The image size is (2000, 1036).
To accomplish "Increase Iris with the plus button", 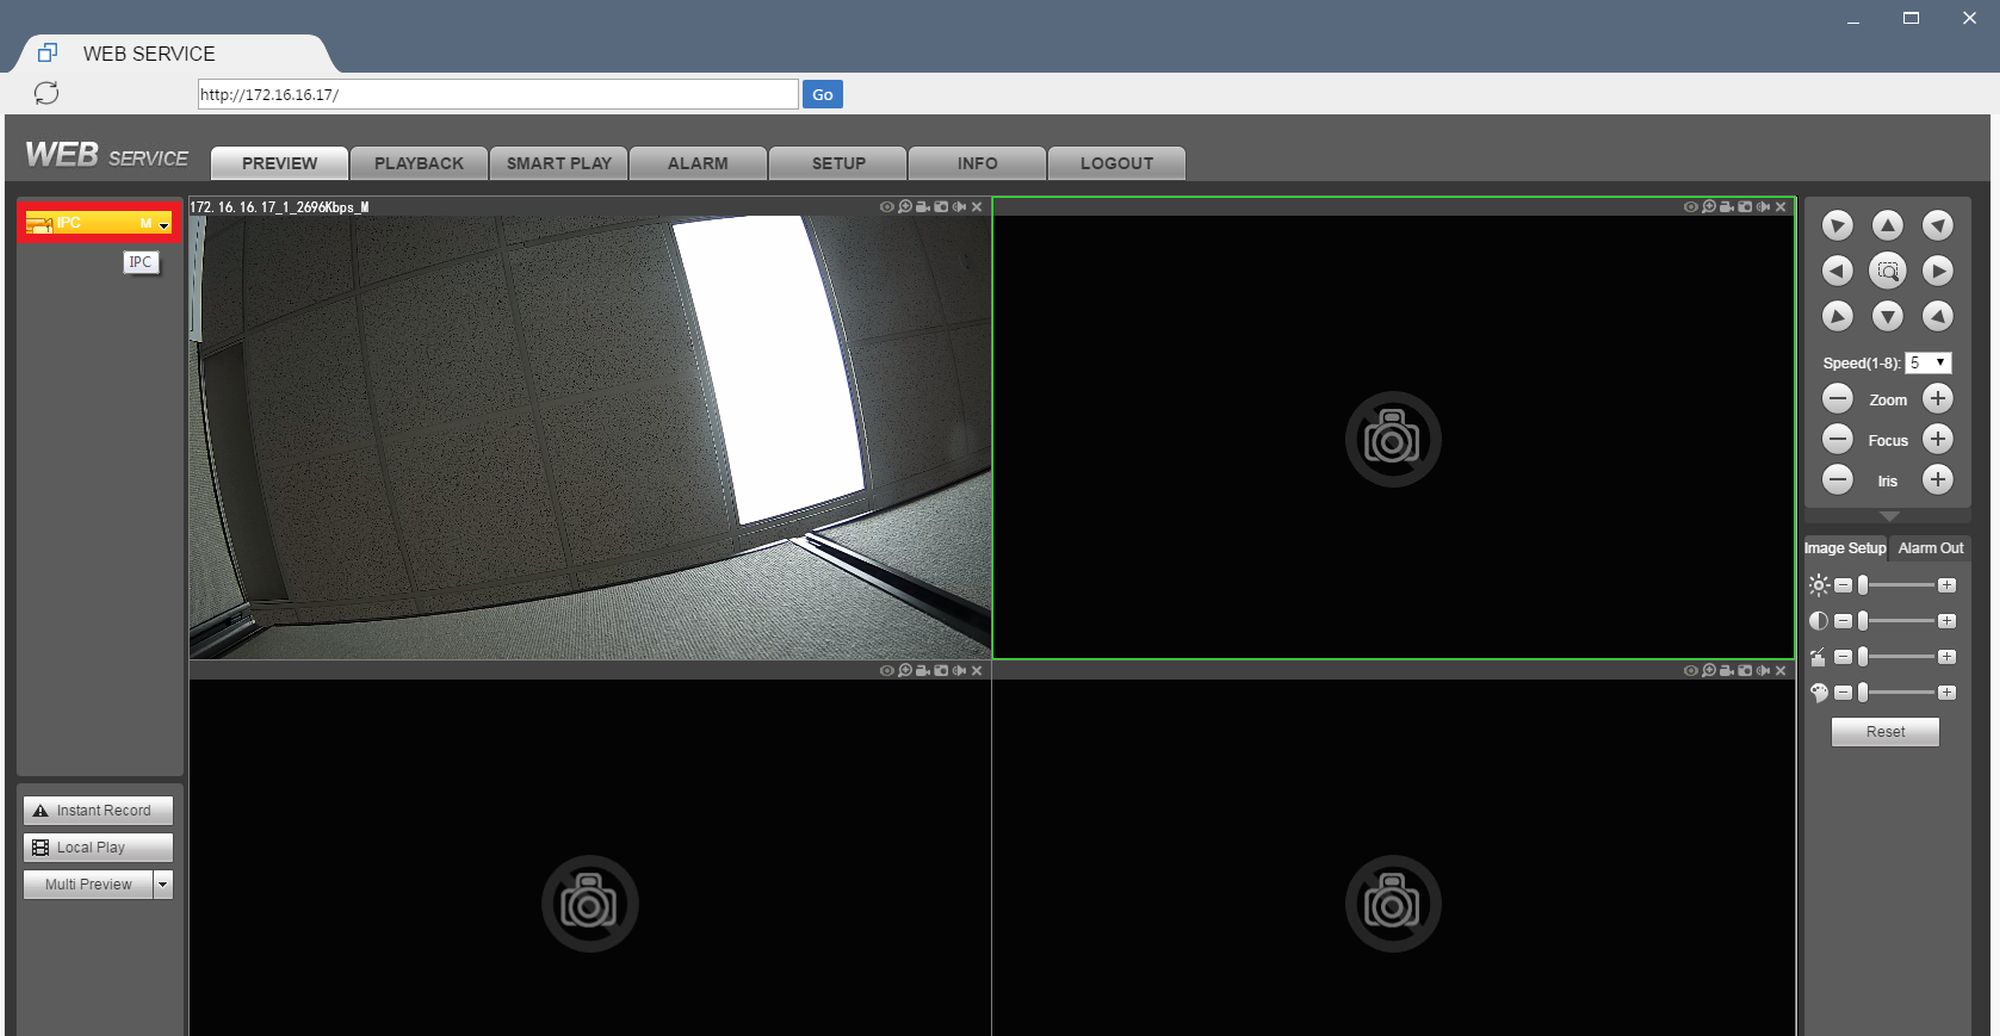I will coord(1937,480).
